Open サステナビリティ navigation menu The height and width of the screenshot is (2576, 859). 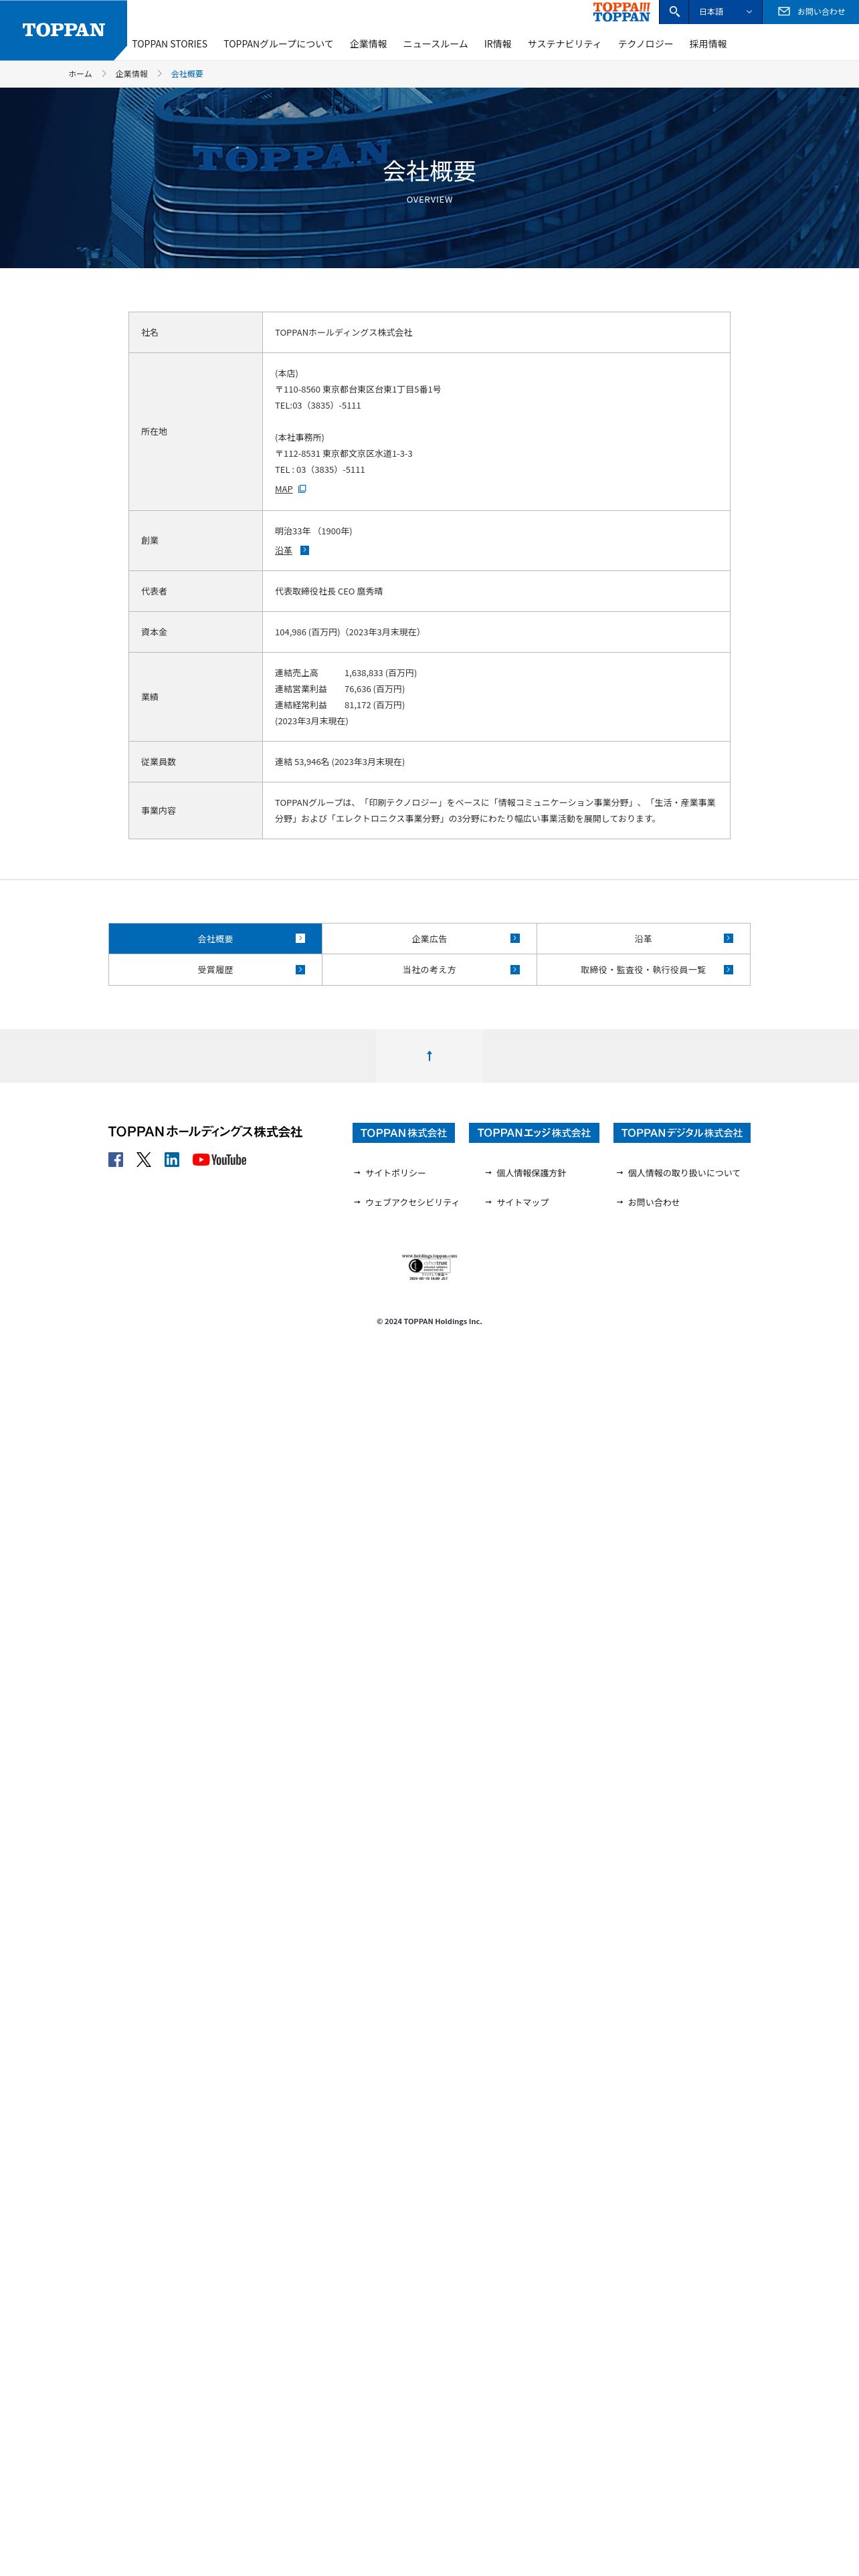pos(564,44)
